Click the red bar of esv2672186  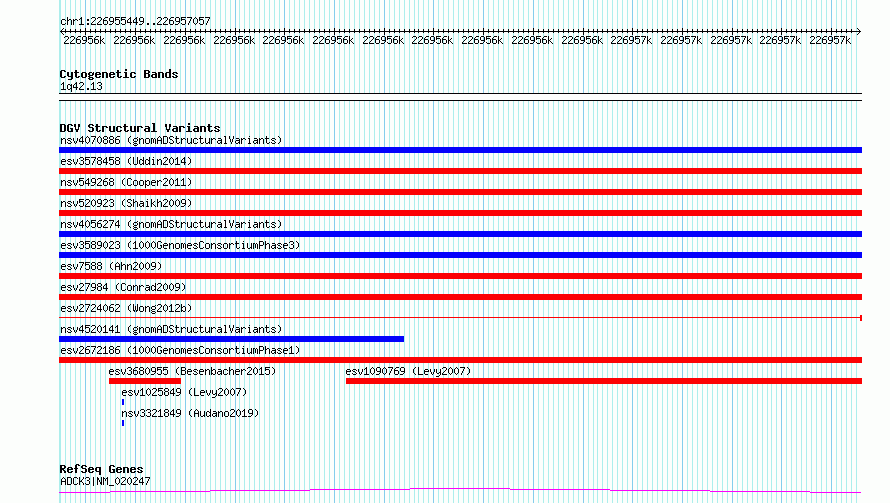pos(460,360)
